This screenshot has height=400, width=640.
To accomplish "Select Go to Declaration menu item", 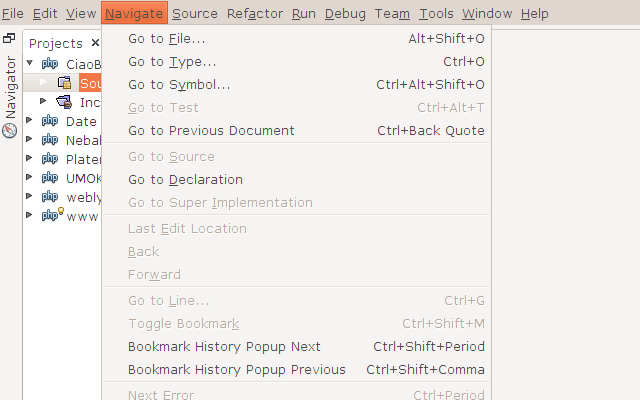I will tap(185, 180).
